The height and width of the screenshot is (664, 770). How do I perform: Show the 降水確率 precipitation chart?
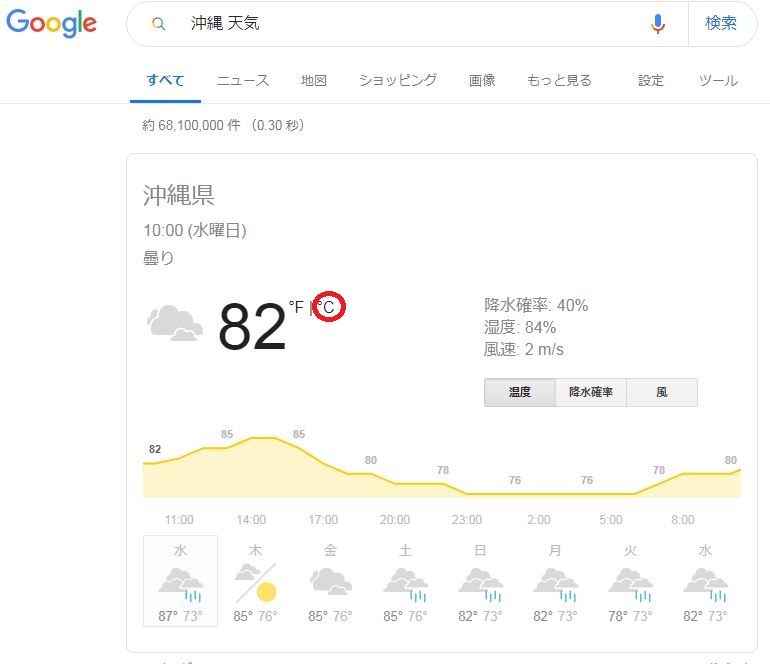click(591, 393)
